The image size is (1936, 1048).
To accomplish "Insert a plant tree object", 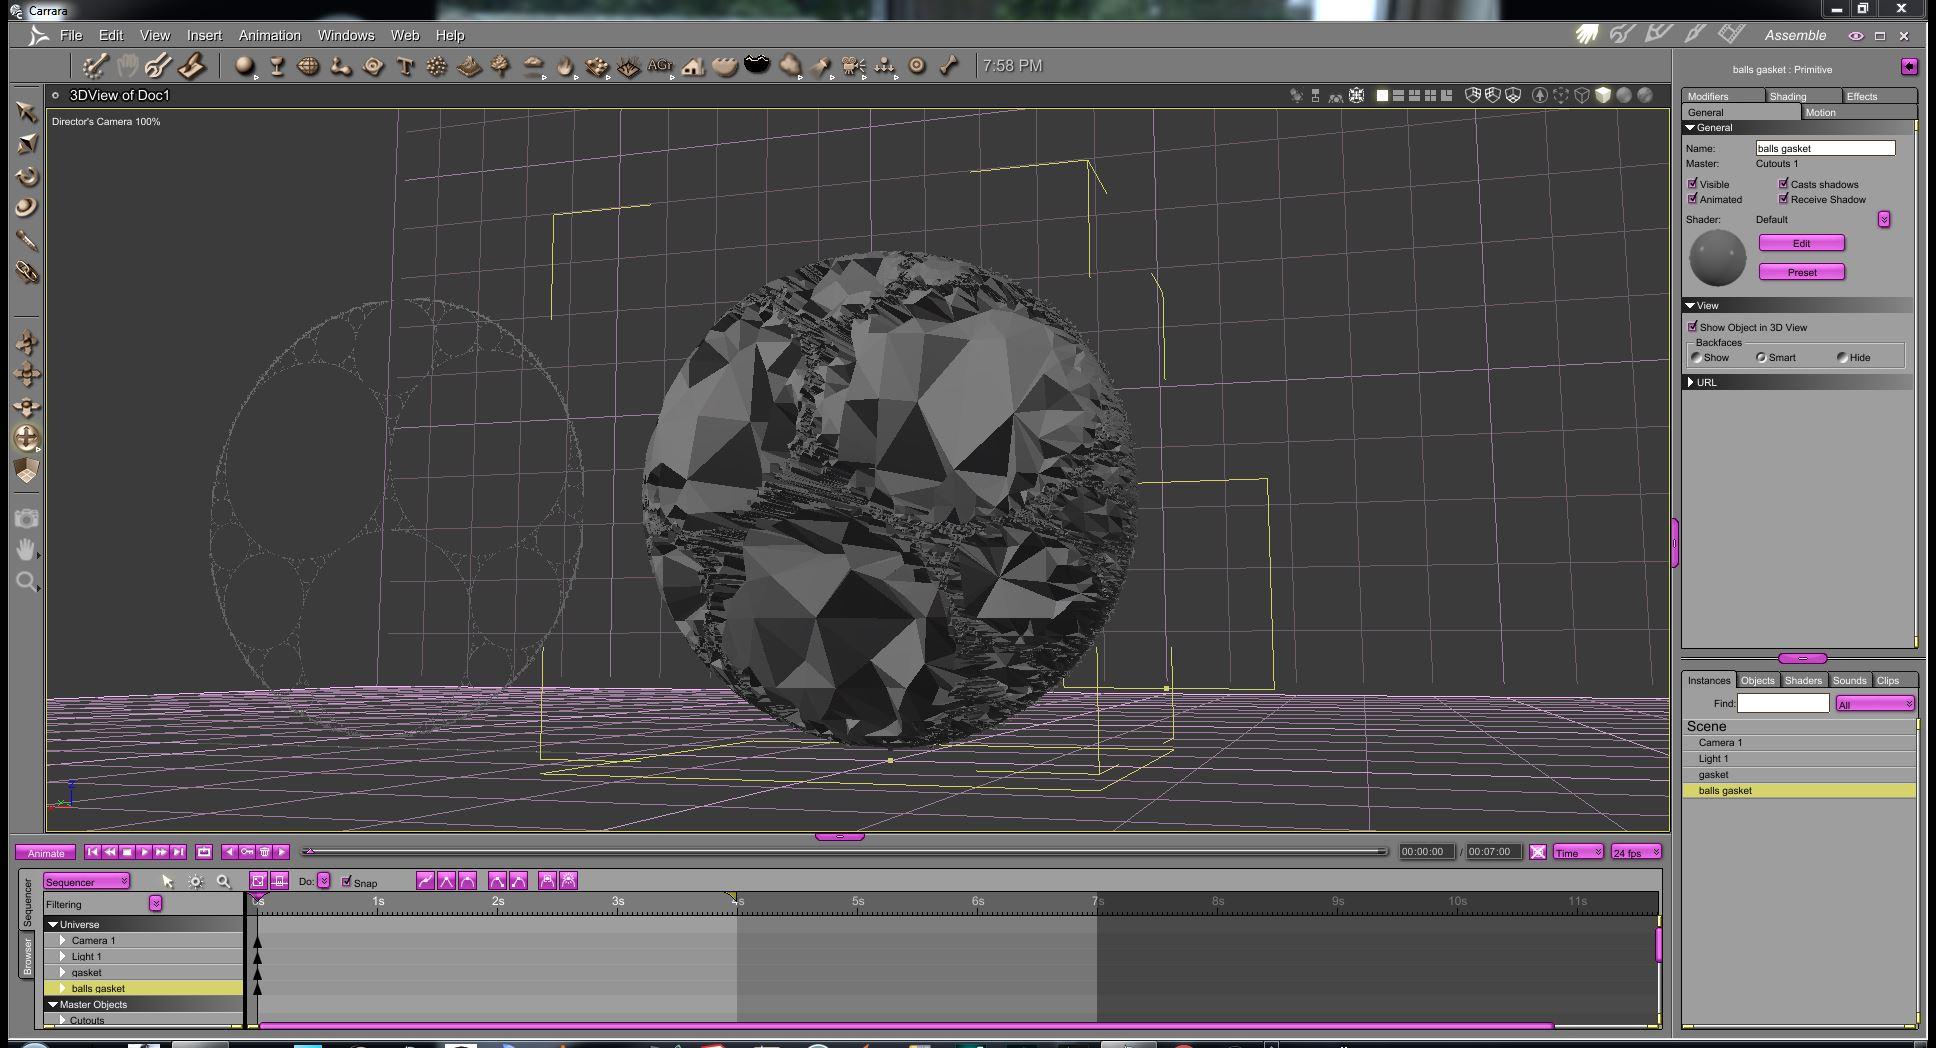I will click(x=501, y=66).
